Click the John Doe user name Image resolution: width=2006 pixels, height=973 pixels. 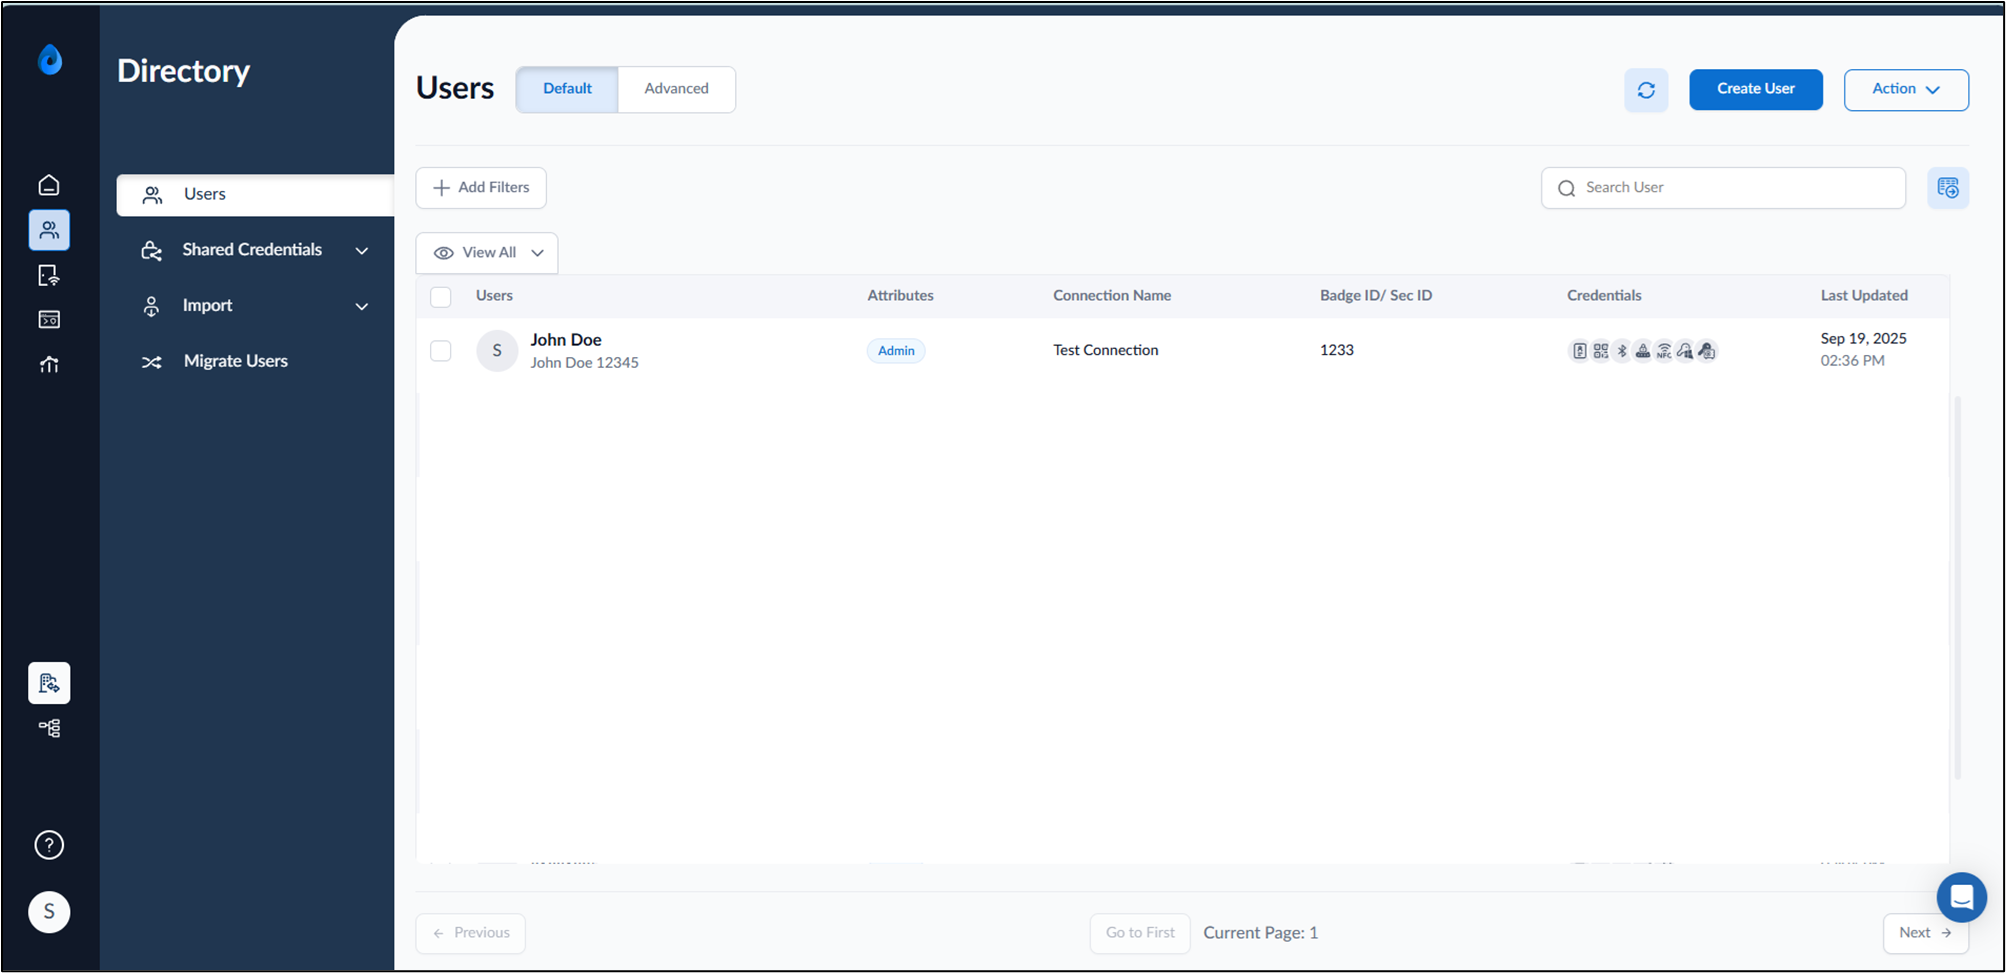pyautogui.click(x=566, y=340)
